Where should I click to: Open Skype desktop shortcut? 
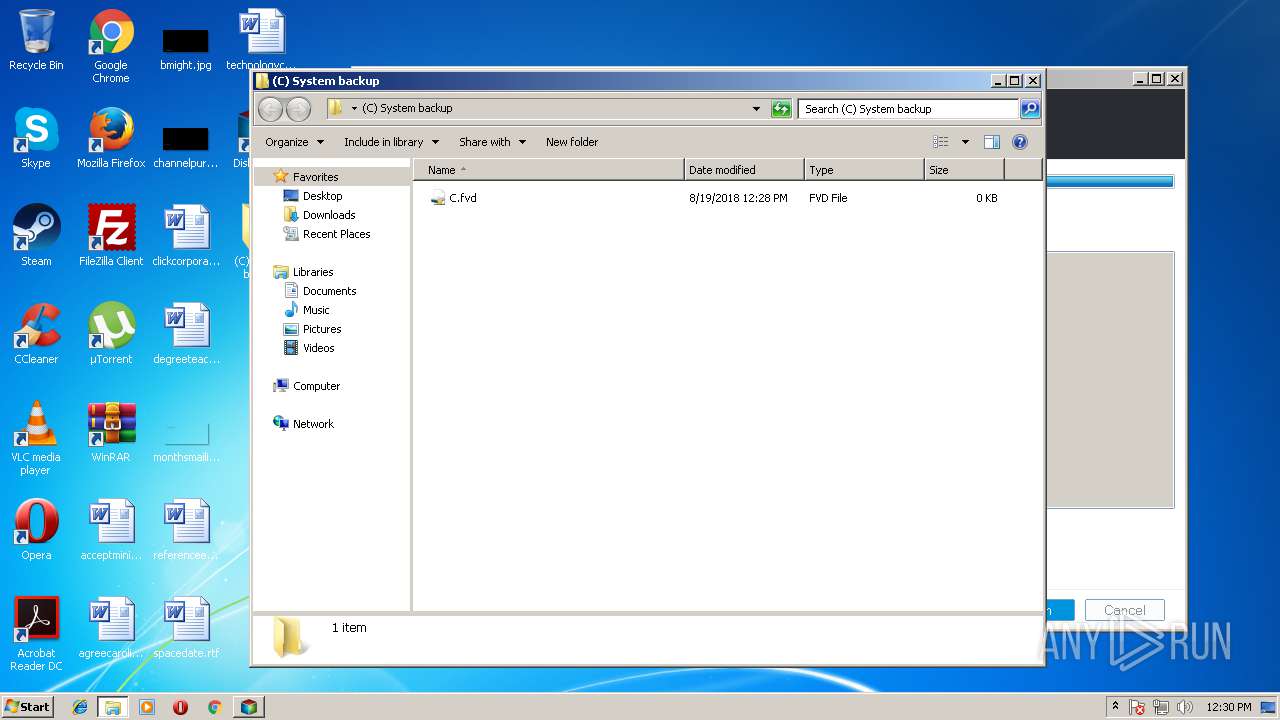tap(36, 138)
